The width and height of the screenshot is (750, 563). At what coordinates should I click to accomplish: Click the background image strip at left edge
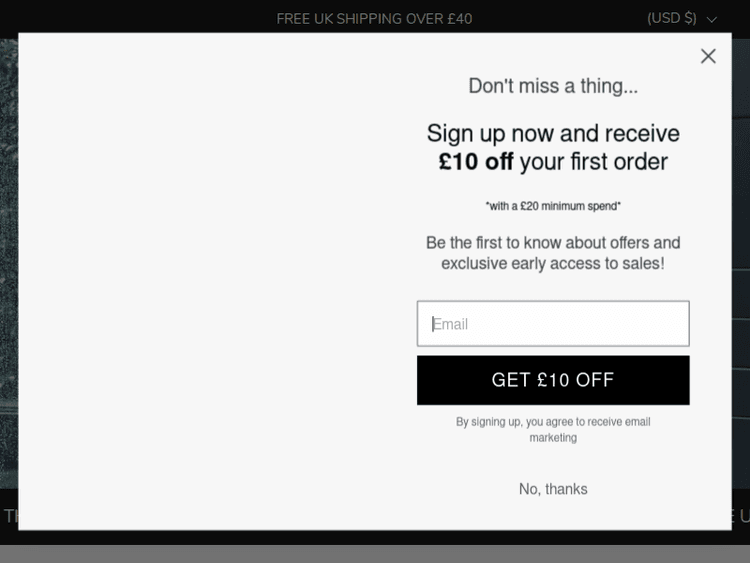[x=8, y=260]
